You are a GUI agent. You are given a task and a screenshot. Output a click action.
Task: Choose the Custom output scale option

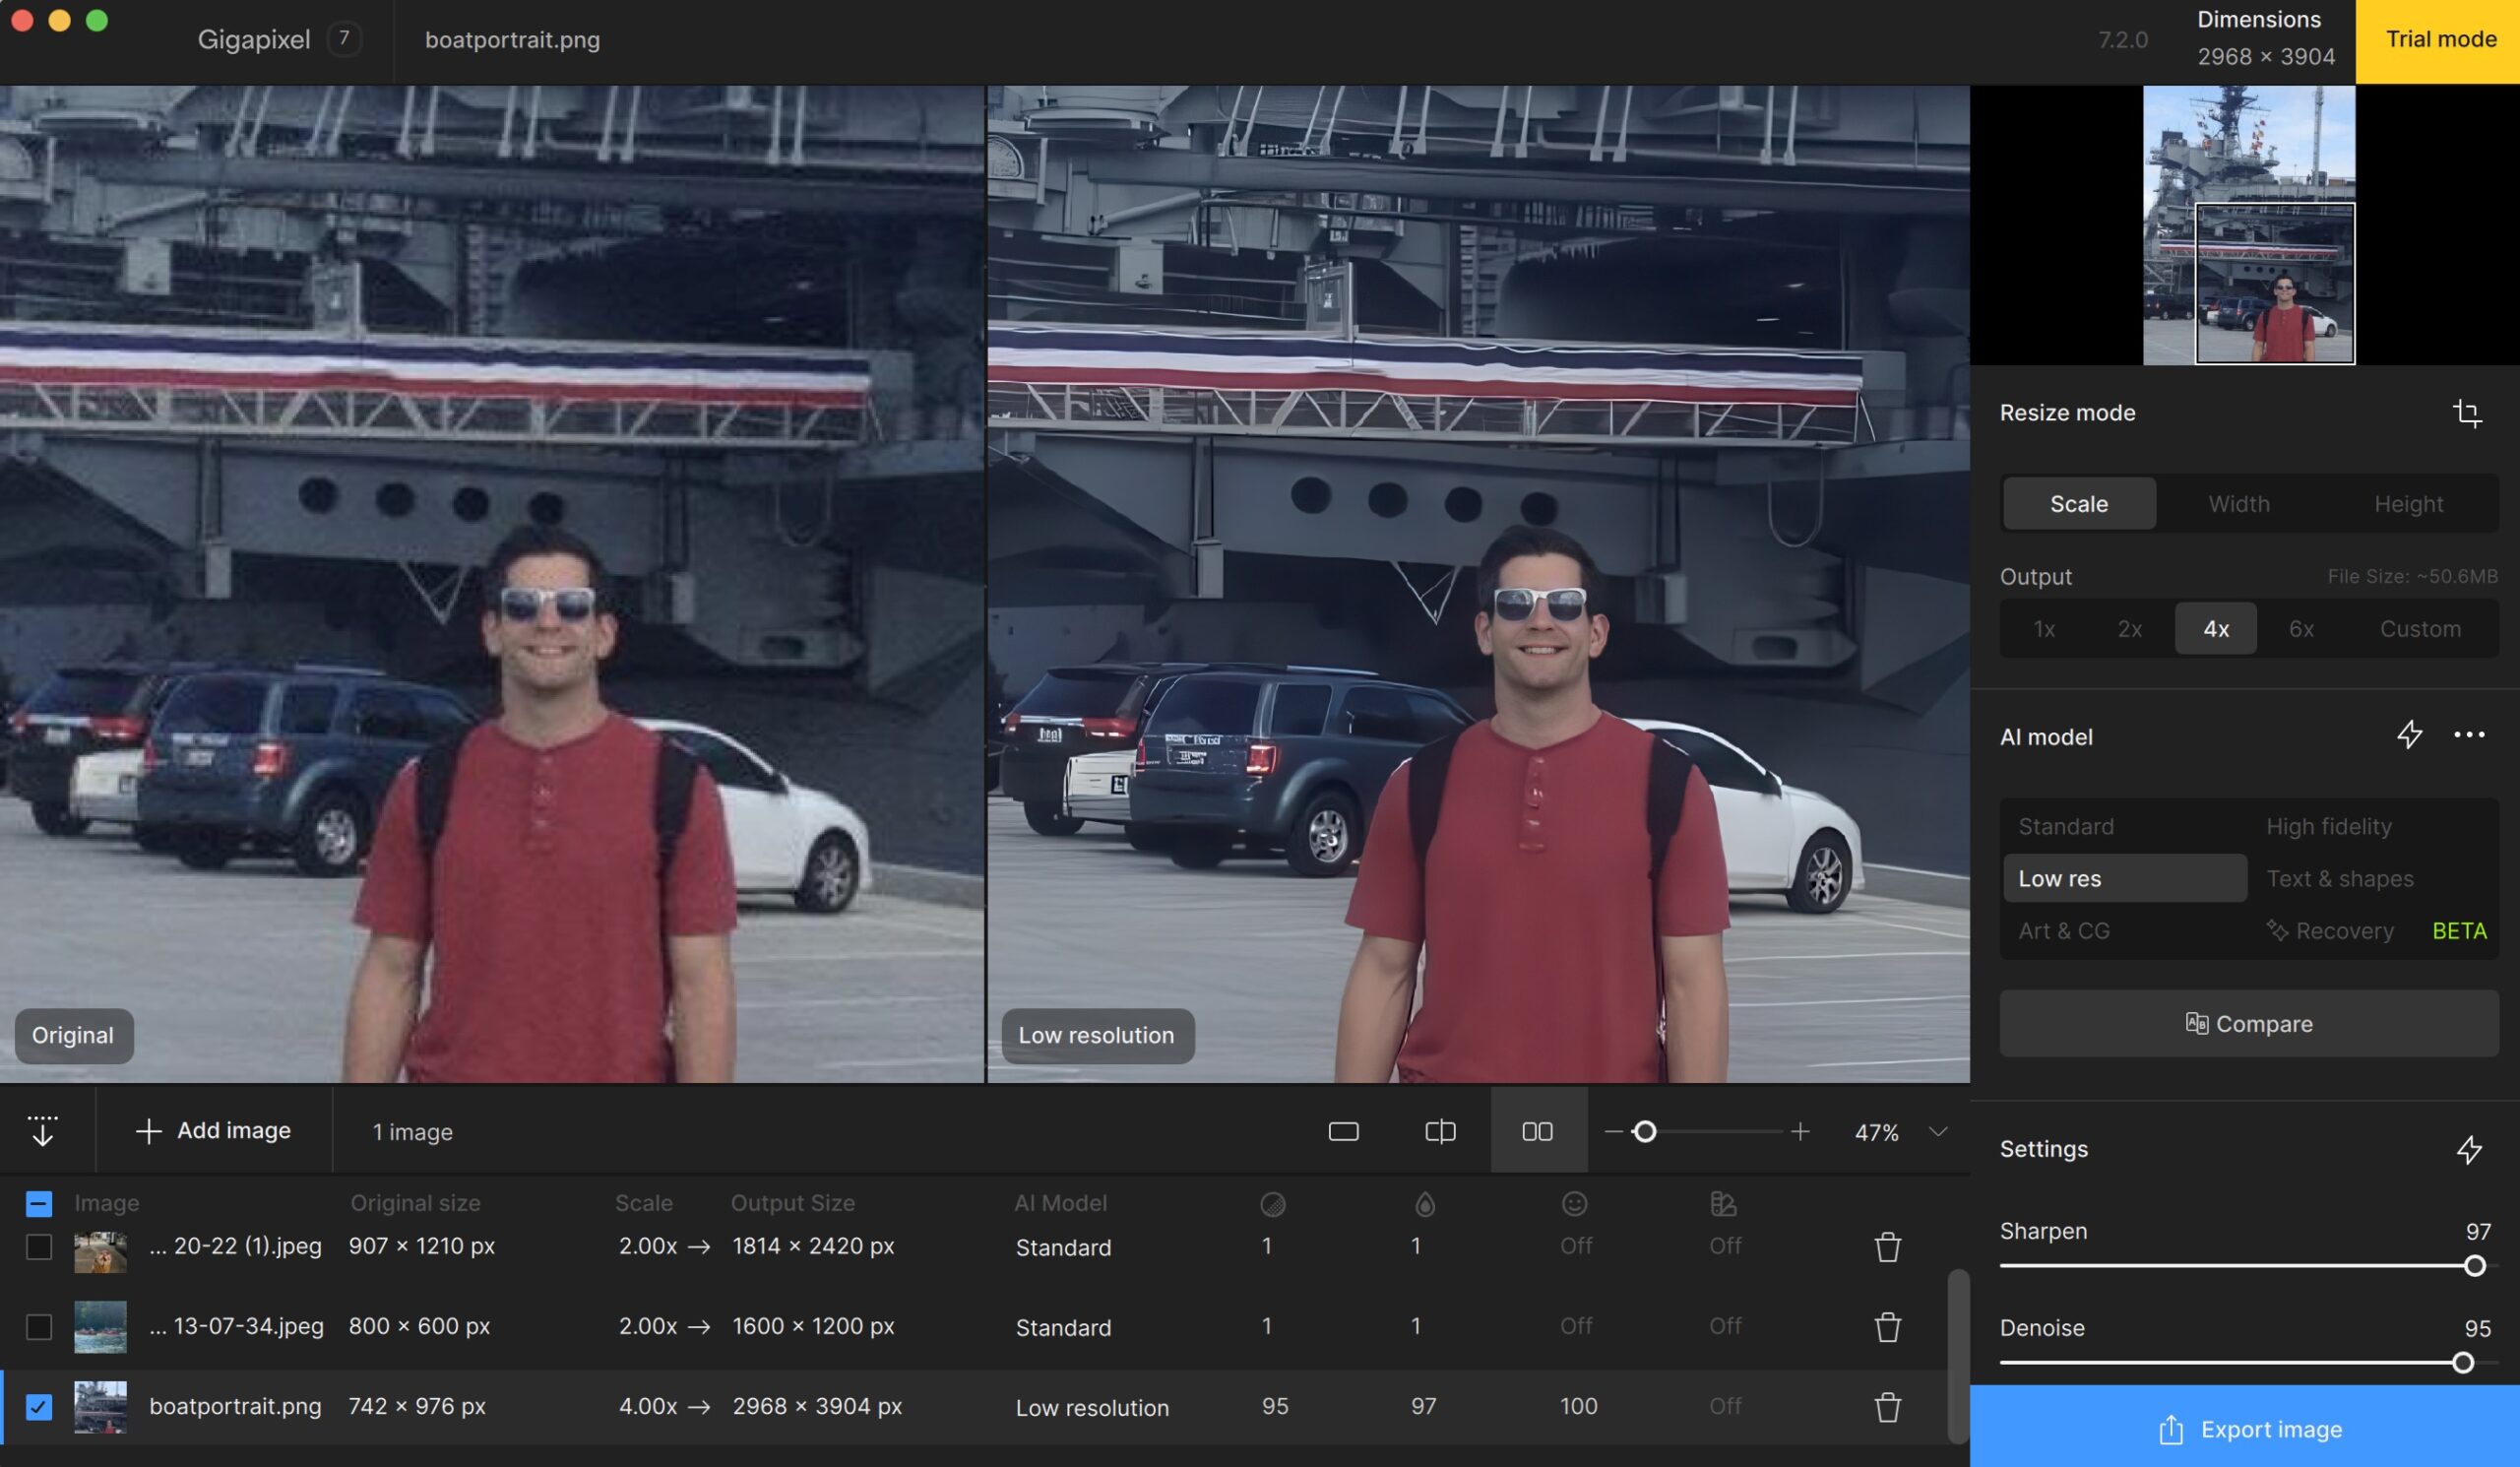click(2419, 629)
